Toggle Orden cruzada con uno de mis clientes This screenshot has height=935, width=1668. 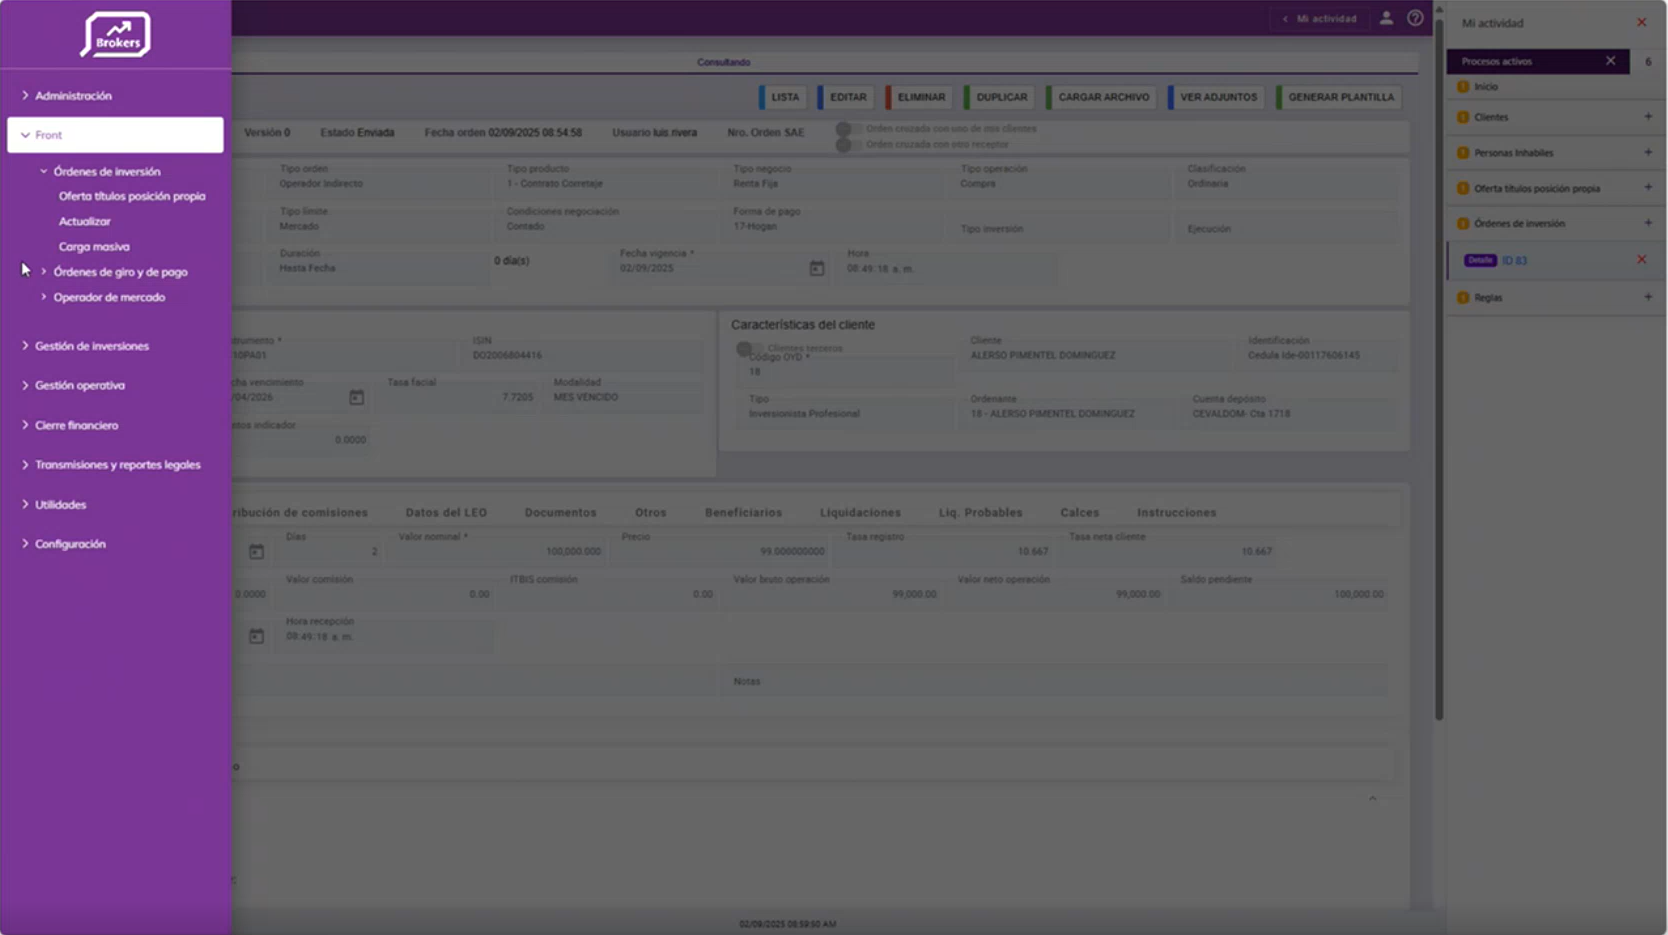(846, 129)
